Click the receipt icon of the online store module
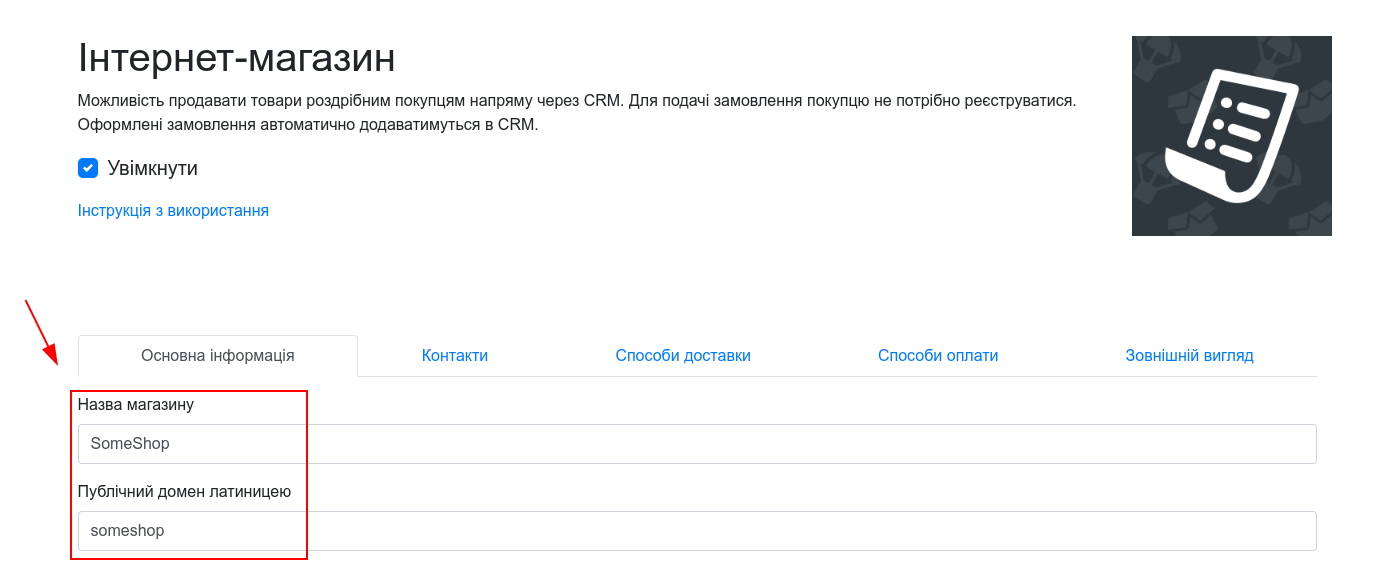1391x568 pixels. (1232, 135)
